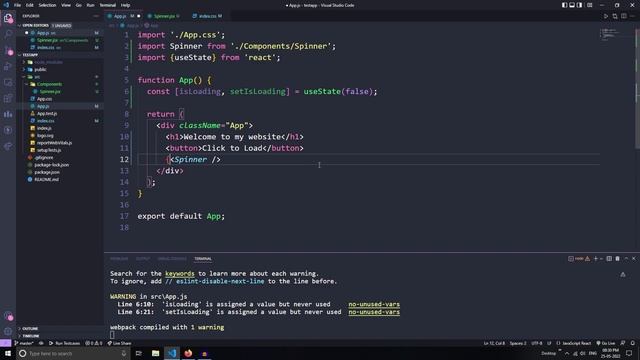
Task: Click Live Share in status bar
Action: tap(119, 343)
